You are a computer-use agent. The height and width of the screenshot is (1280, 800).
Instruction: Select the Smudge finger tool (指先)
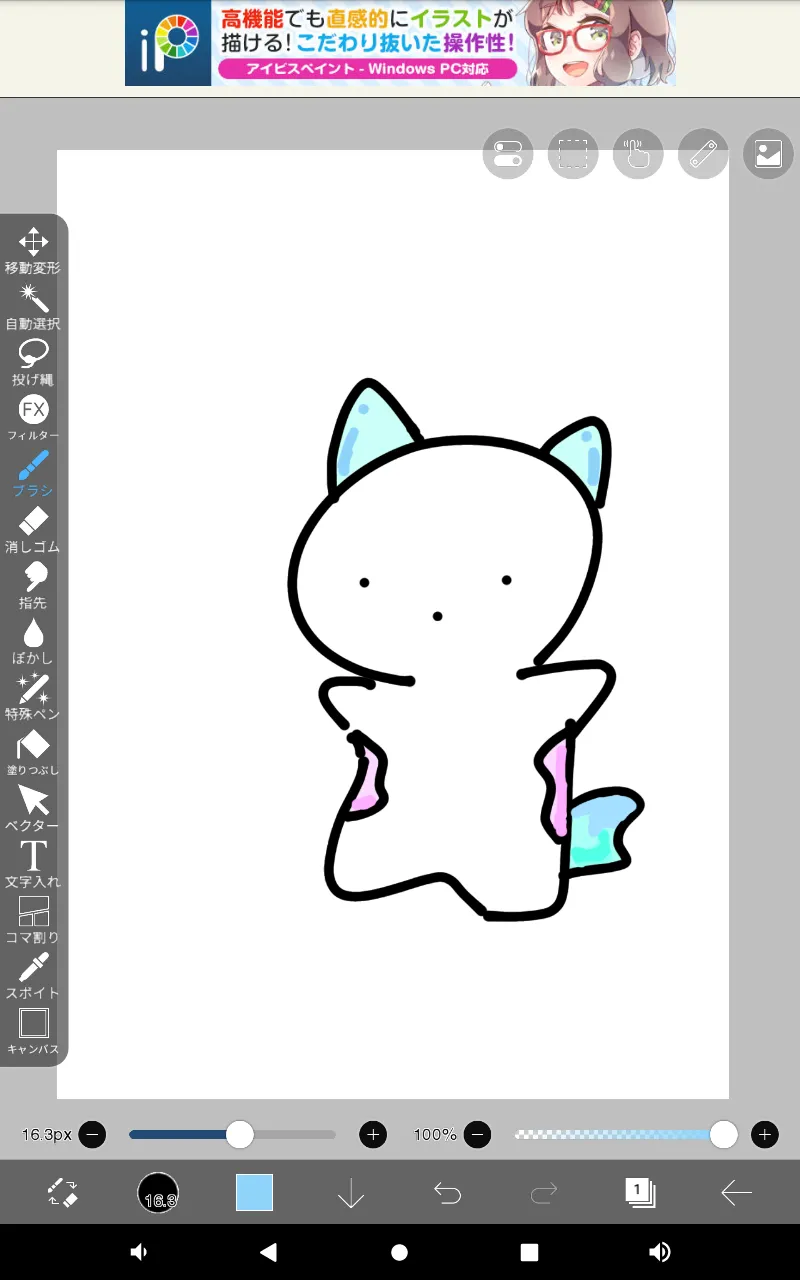33,586
